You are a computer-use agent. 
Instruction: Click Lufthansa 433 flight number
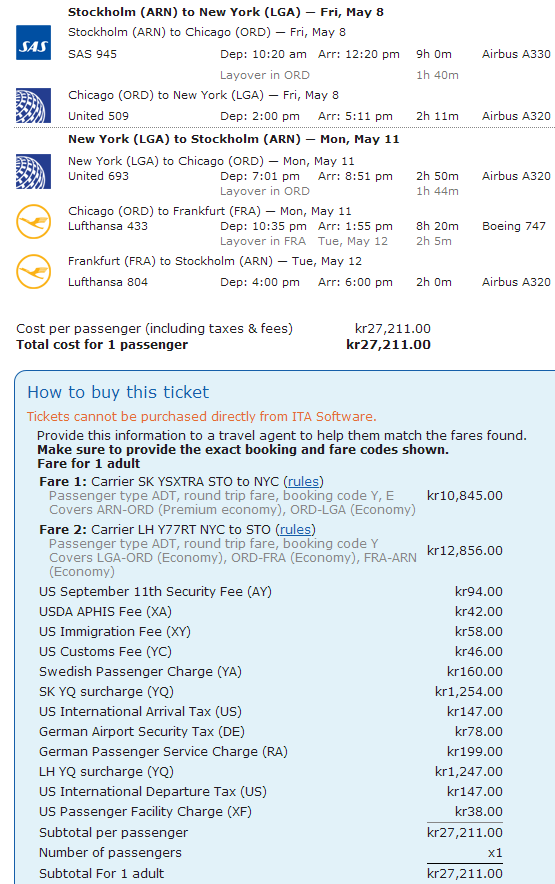[108, 226]
